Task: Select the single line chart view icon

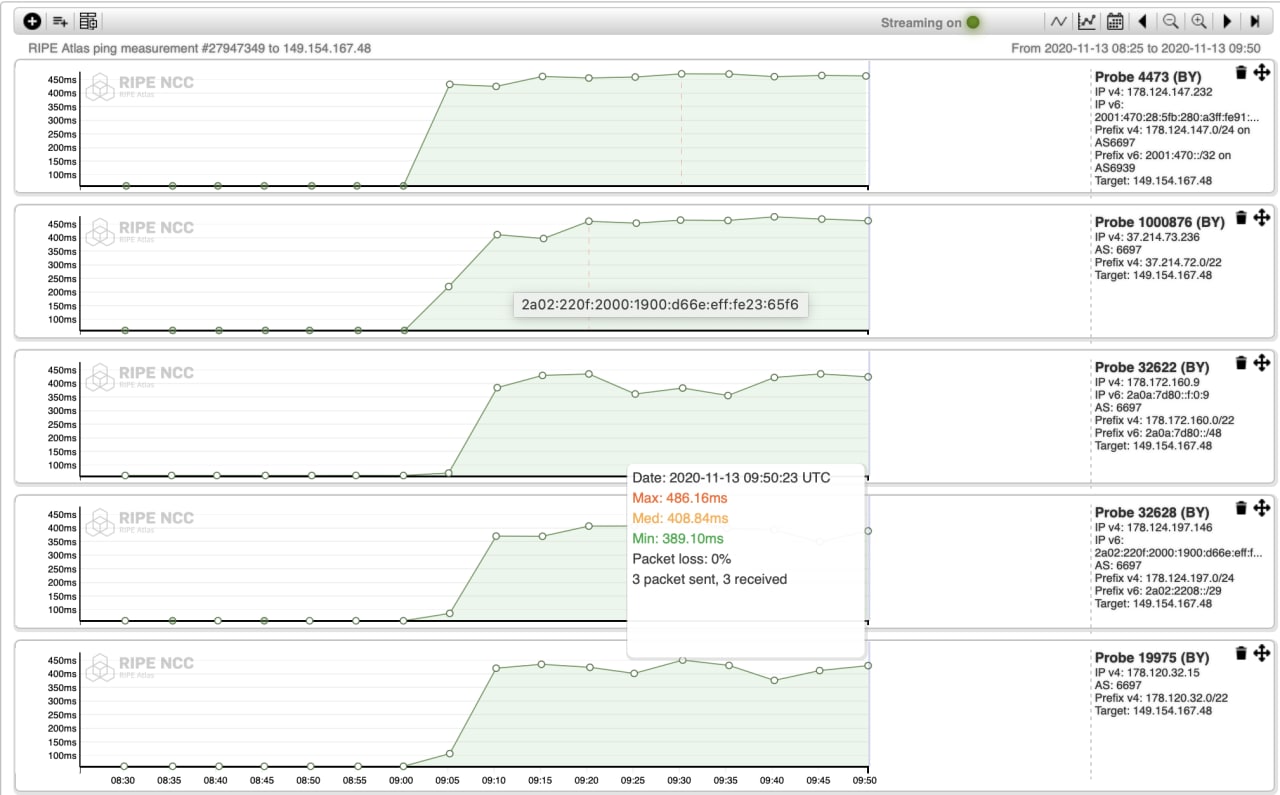Action: (1059, 21)
